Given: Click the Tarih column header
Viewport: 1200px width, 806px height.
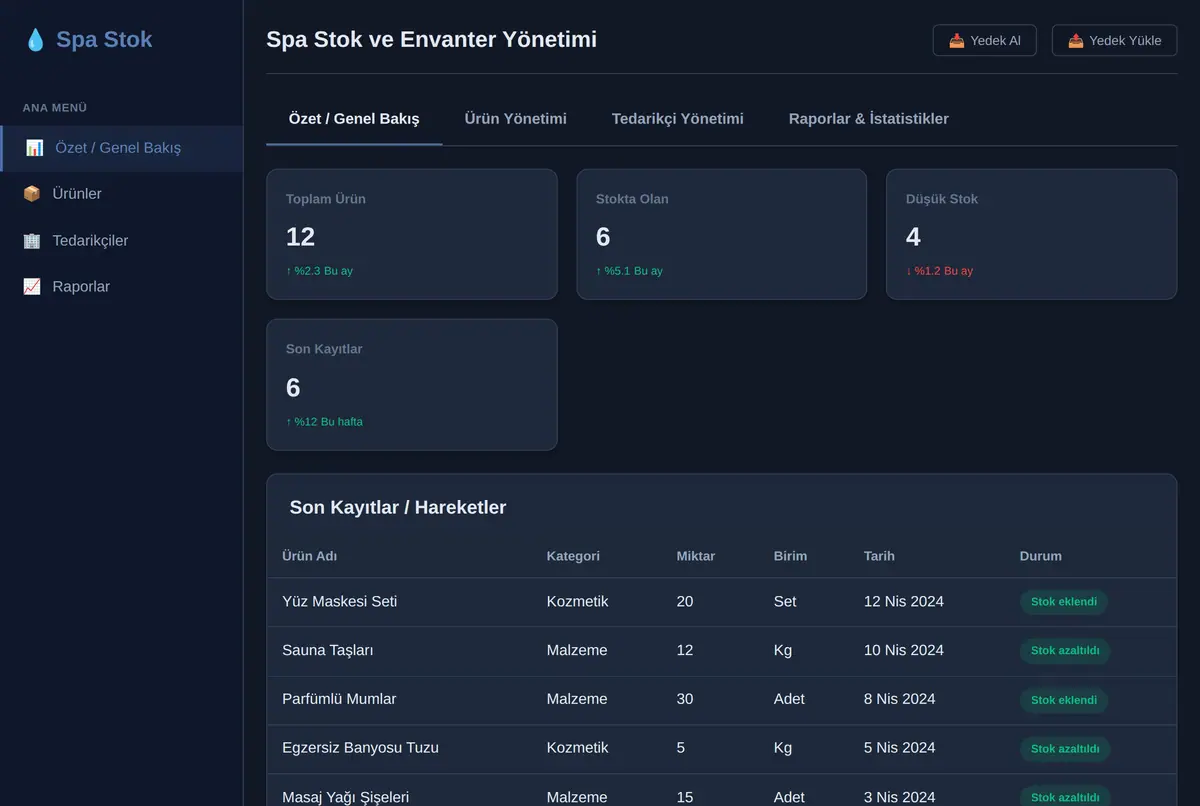Looking at the screenshot, I should point(879,556).
